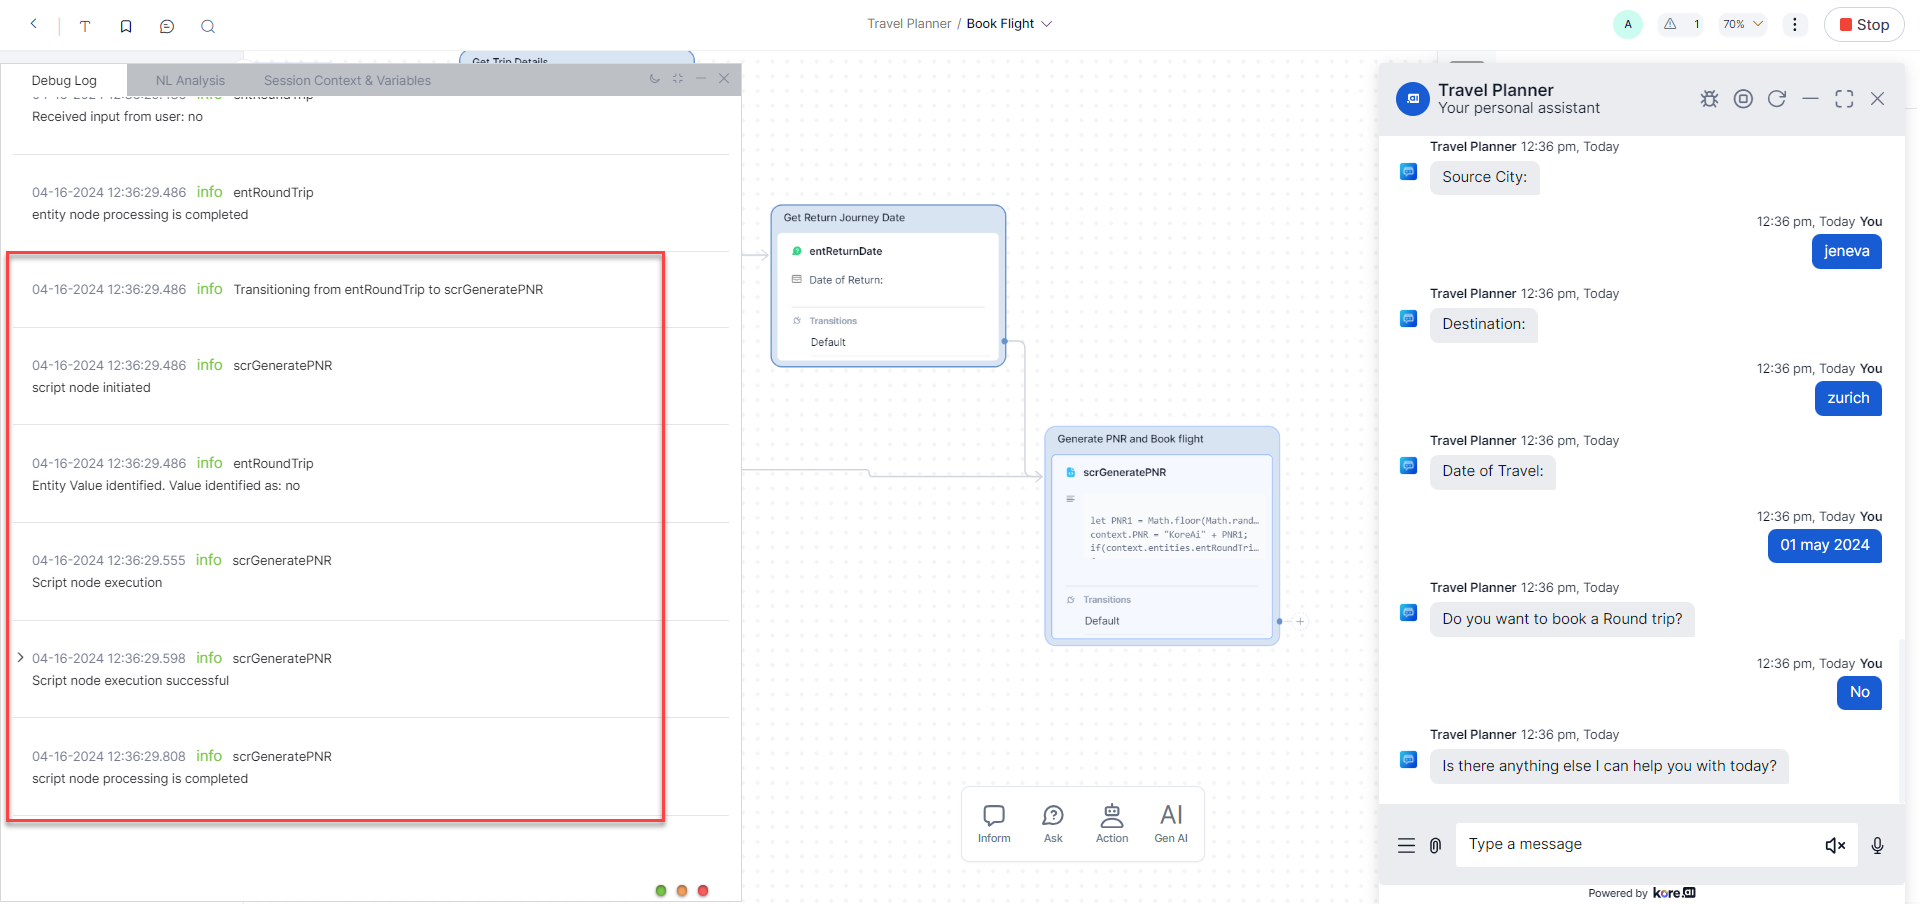
Task: Open the Book Flight breadcrumb dropdown
Action: coord(1046,23)
